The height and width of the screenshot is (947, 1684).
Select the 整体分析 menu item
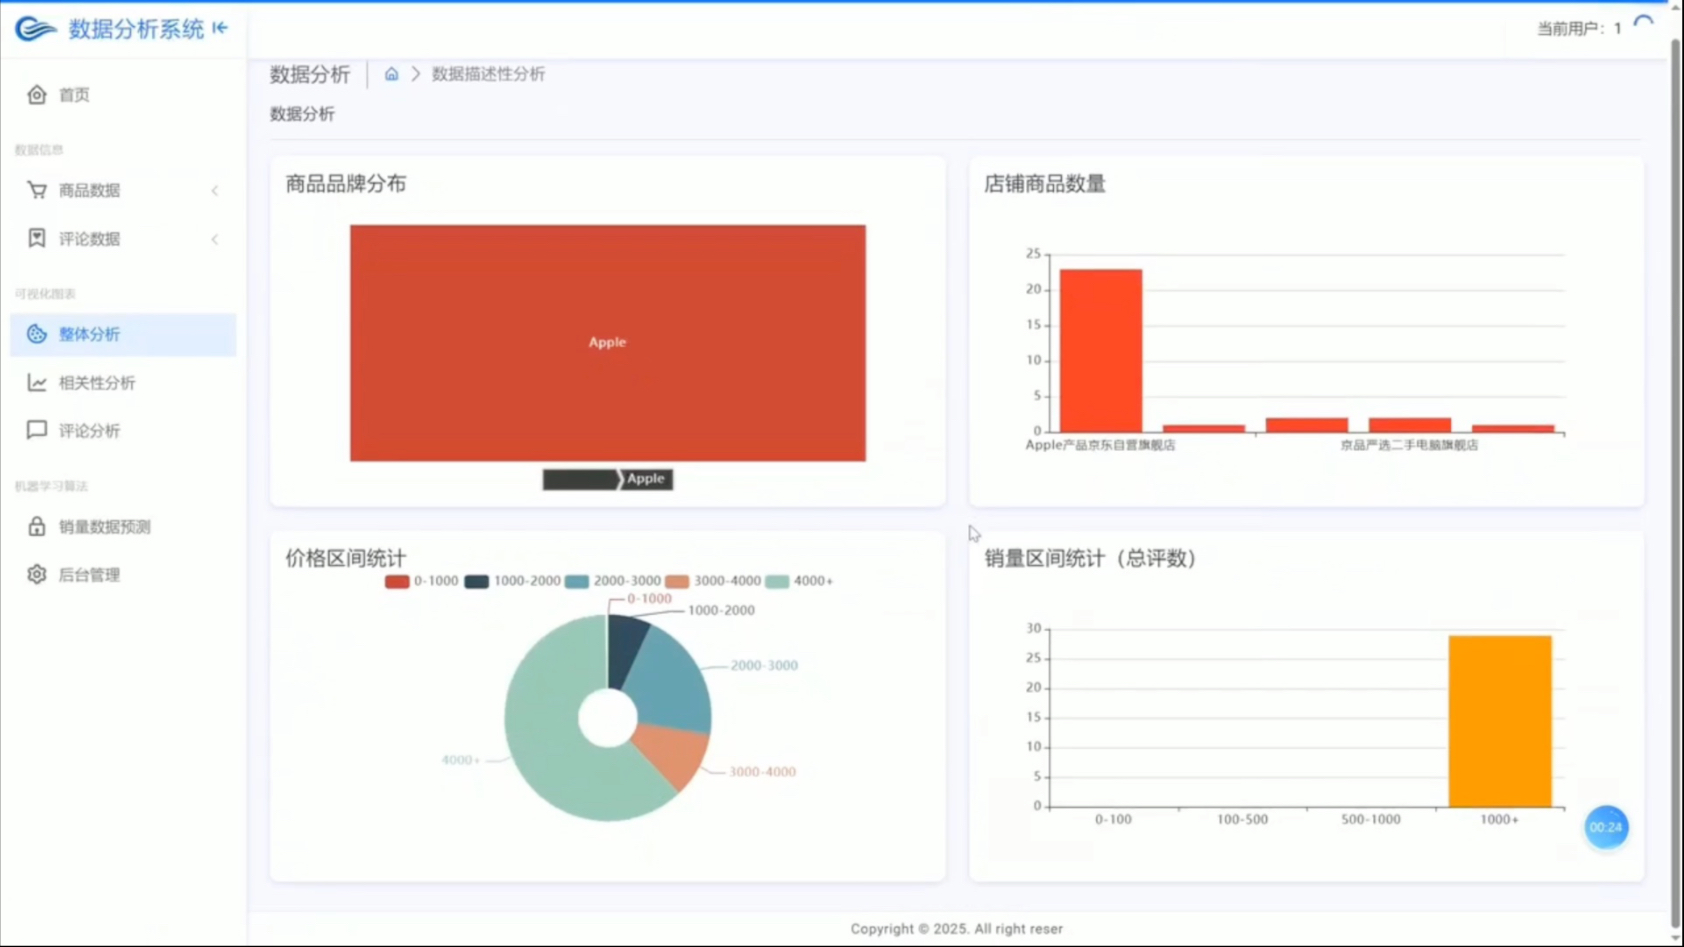coord(123,334)
